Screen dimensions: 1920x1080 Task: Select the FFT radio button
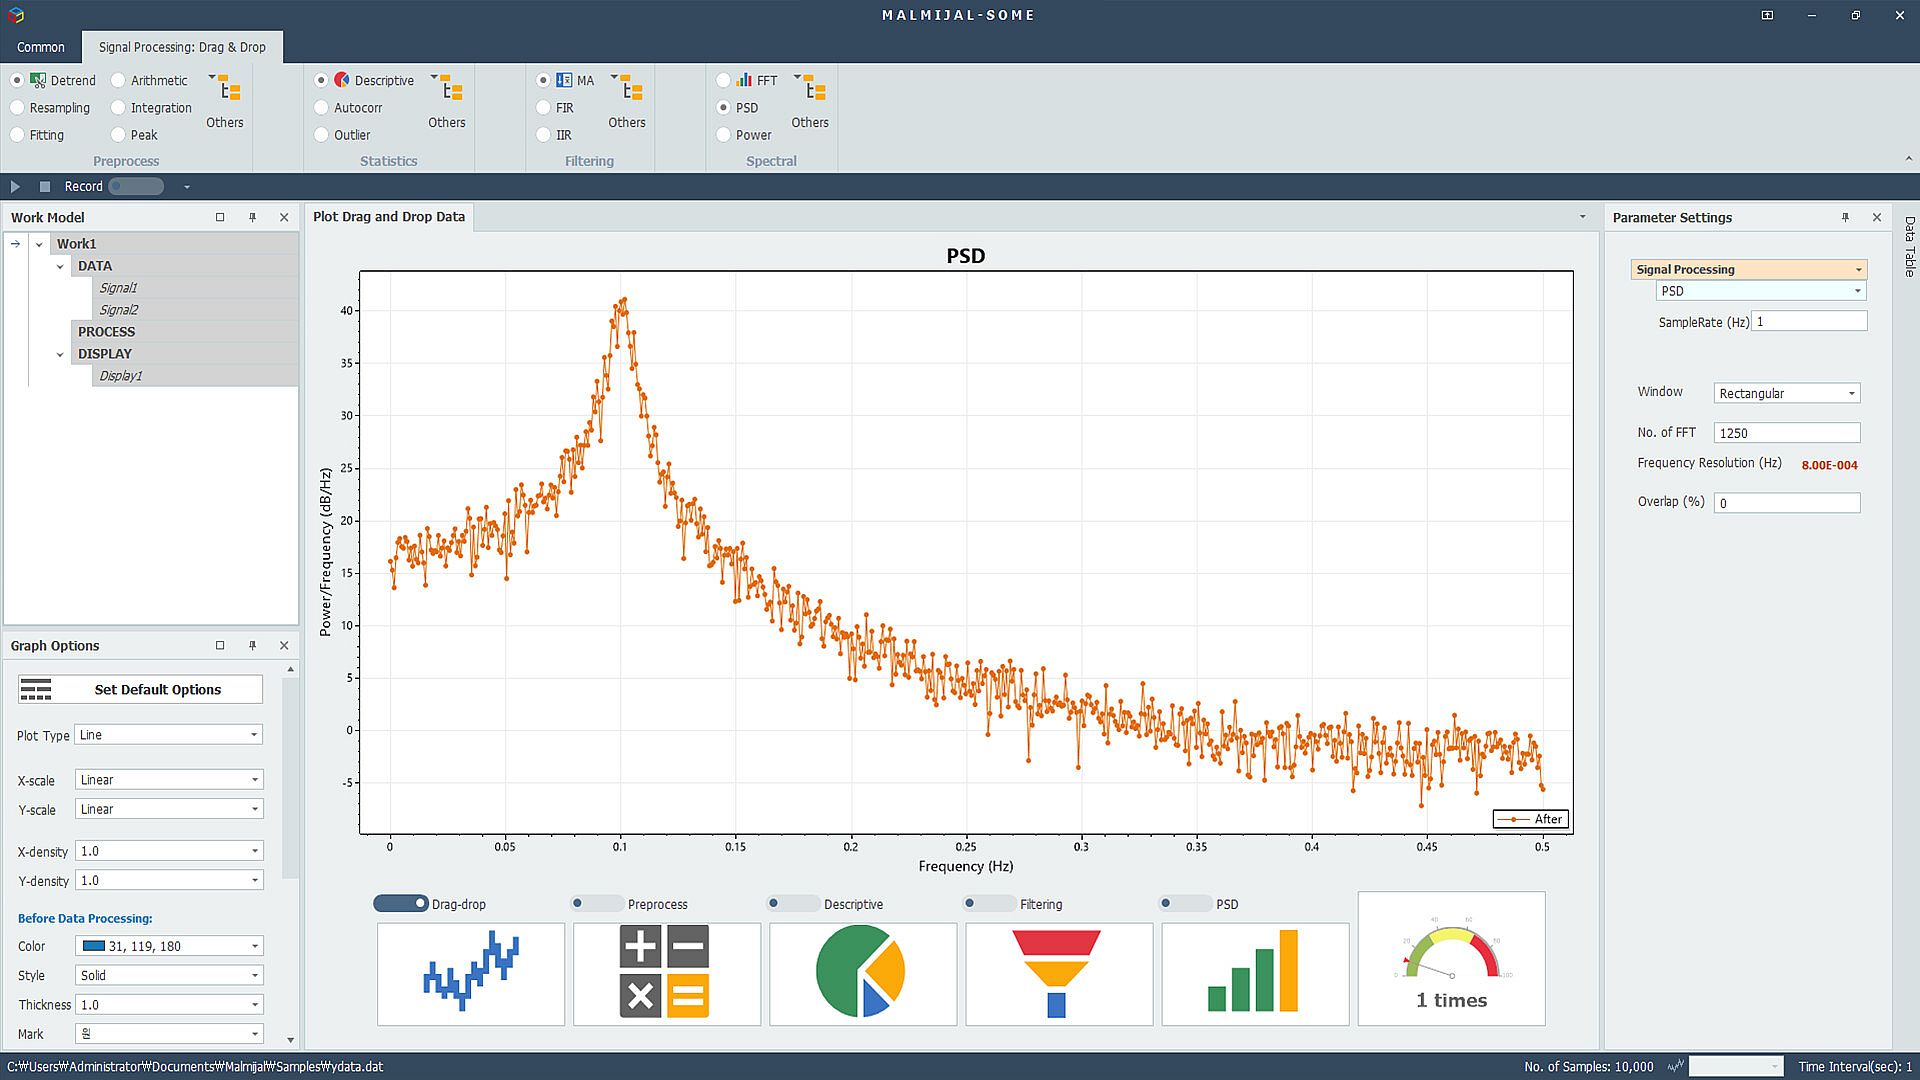(x=724, y=80)
